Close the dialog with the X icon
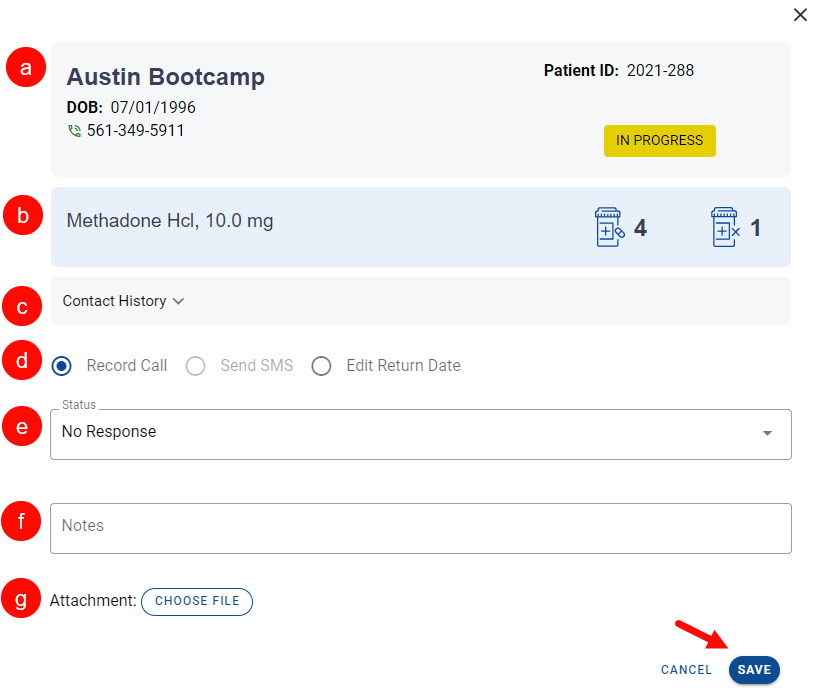 [x=799, y=15]
